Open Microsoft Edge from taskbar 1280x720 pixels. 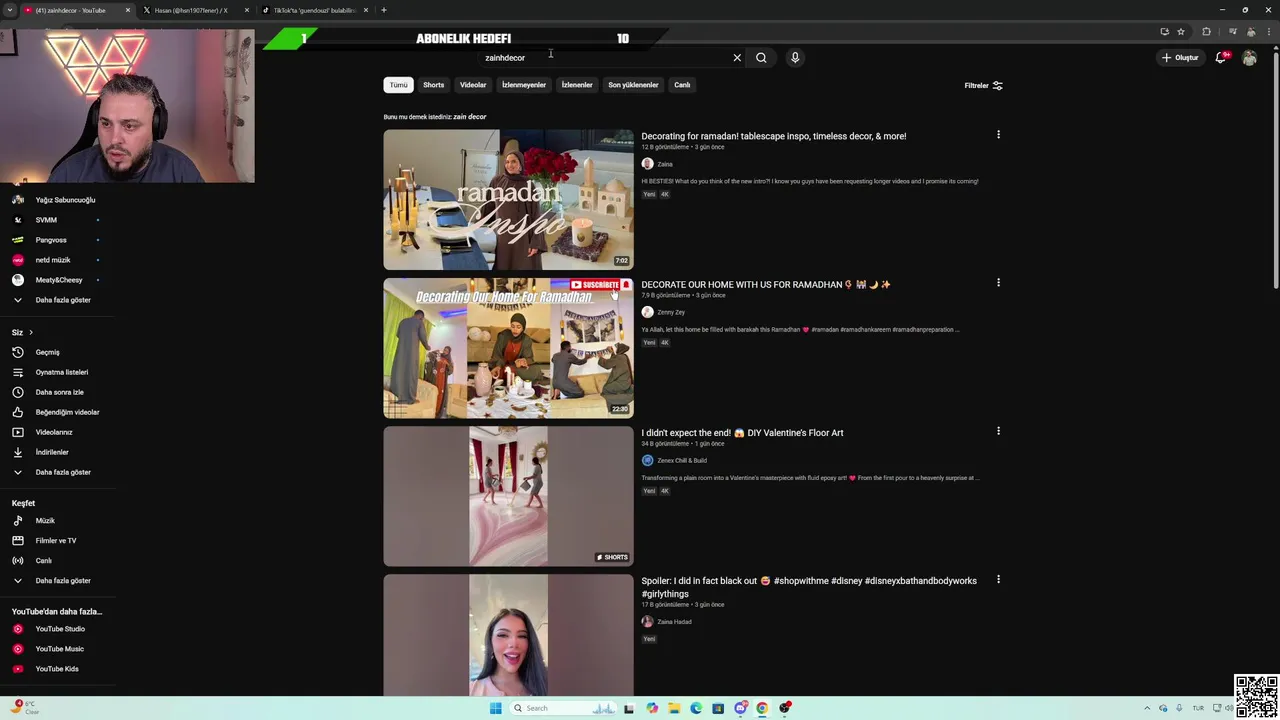696,708
